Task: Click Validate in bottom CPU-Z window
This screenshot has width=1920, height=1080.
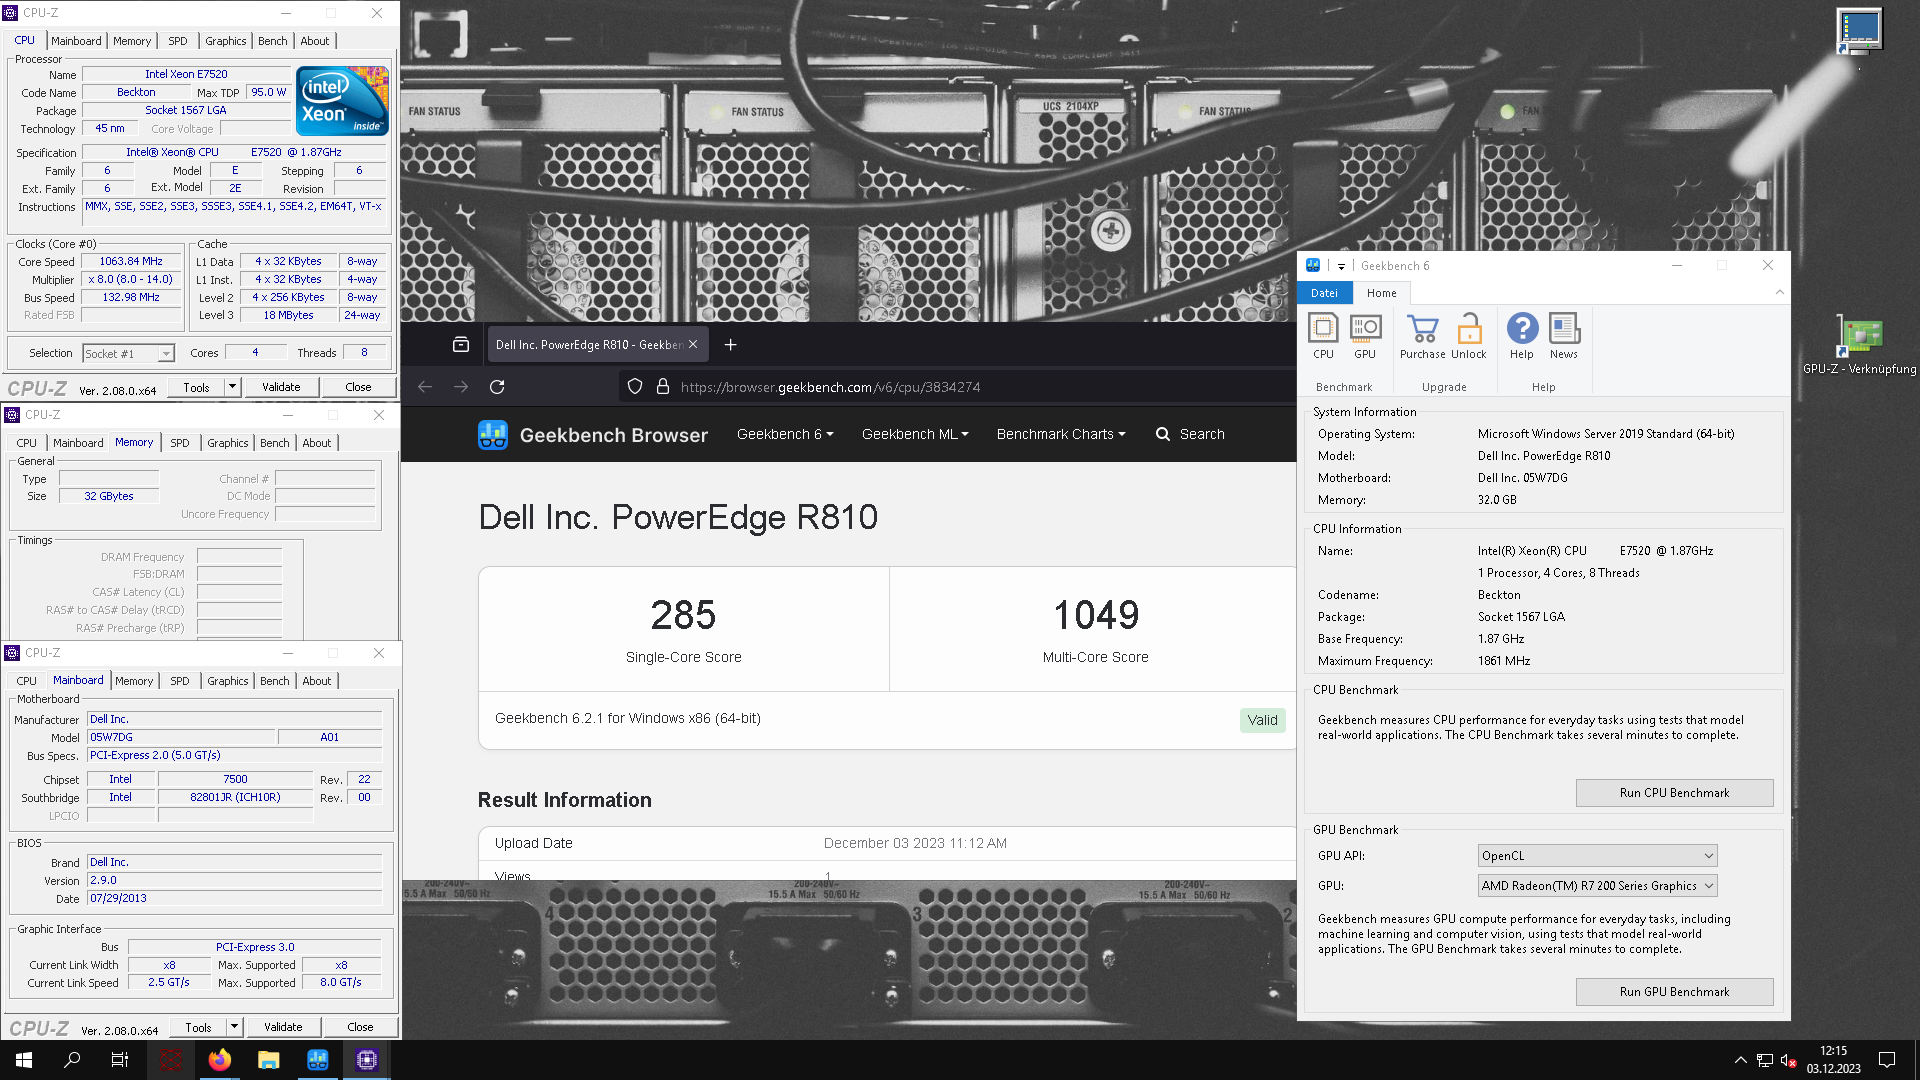Action: pos(283,1027)
